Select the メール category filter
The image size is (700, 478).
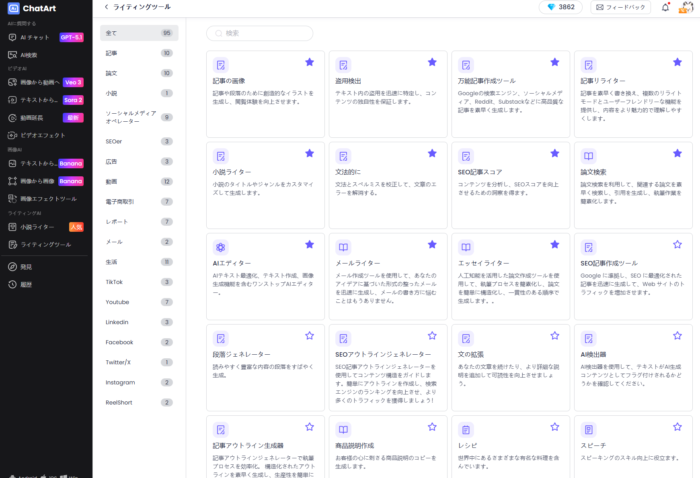(x=139, y=242)
